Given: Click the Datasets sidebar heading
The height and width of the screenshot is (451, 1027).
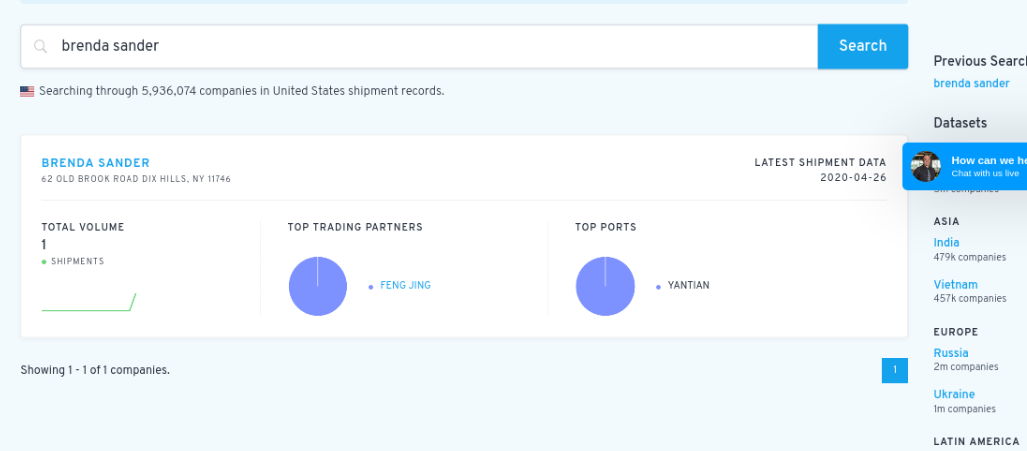Looking at the screenshot, I should click(960, 123).
